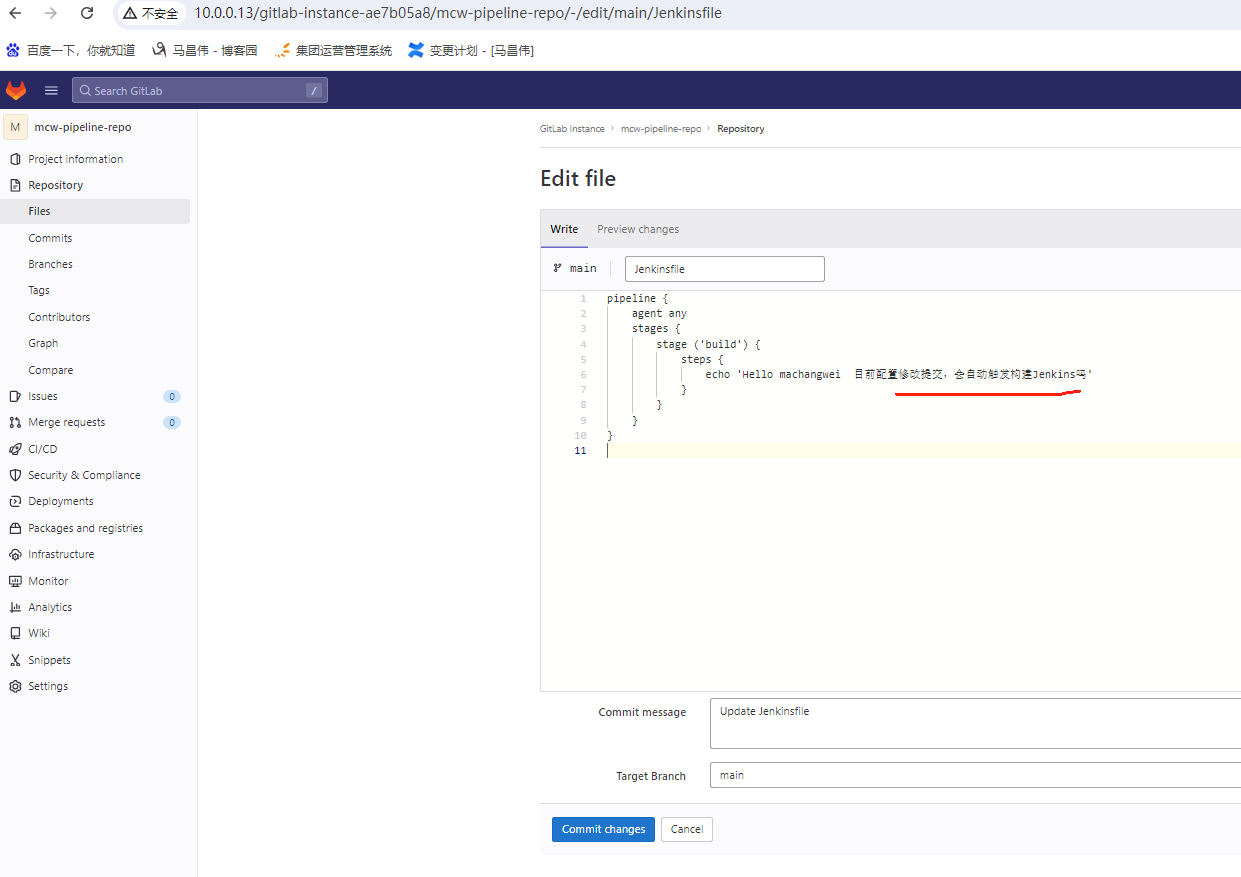Open Branches in the sidebar
Image resolution: width=1241 pixels, height=877 pixels.
(x=50, y=264)
